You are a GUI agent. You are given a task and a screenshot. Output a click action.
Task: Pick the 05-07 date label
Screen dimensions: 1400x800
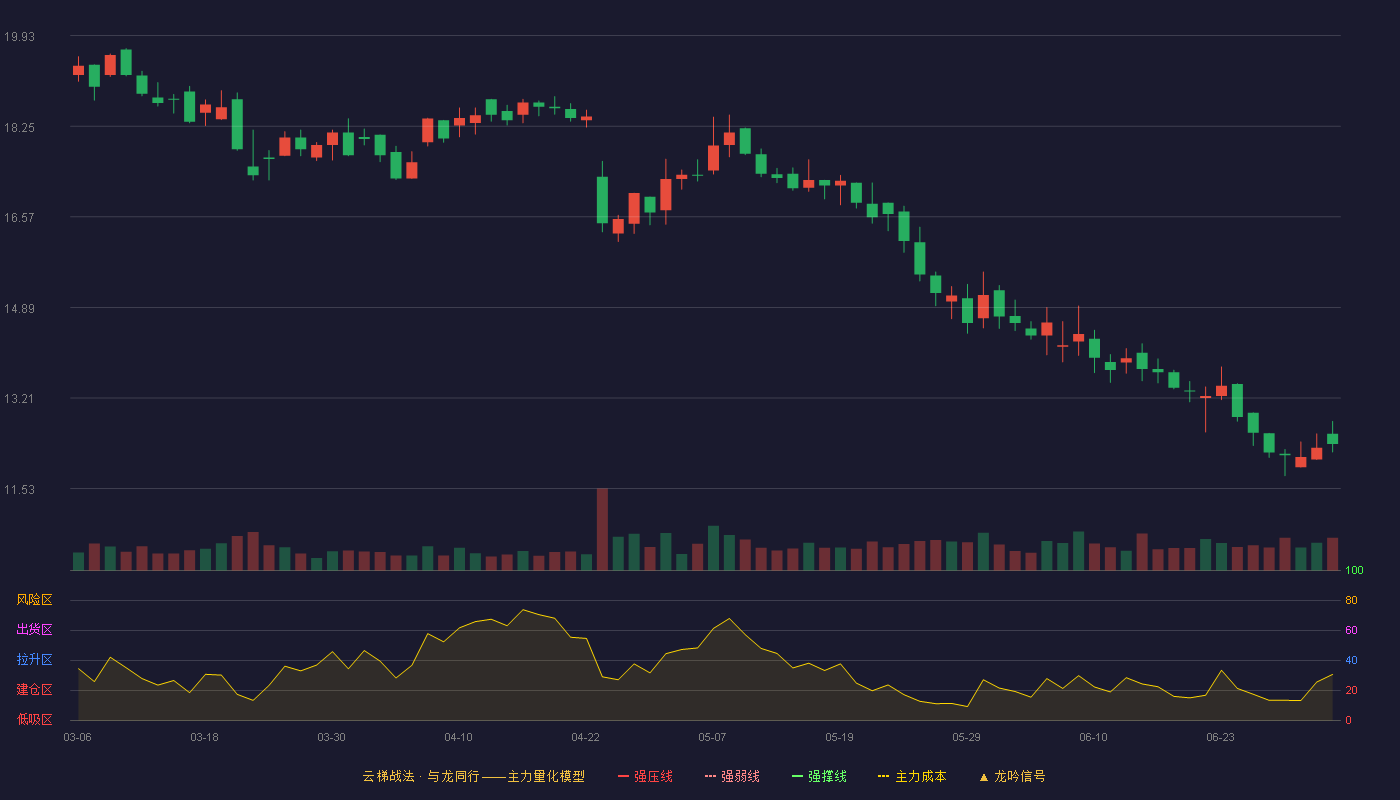[712, 737]
